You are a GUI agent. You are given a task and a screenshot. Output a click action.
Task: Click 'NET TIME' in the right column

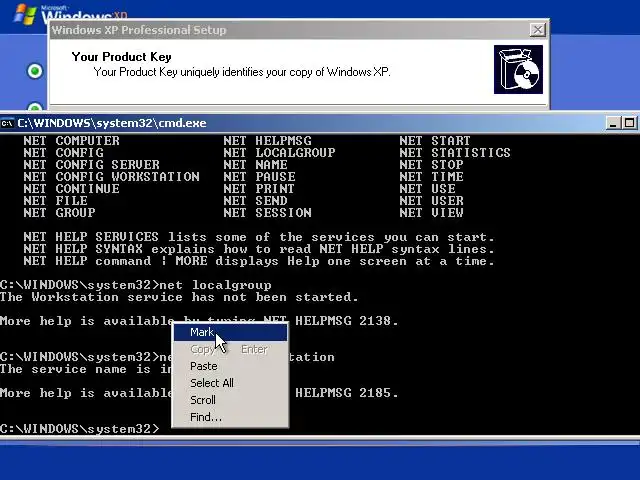[431, 177]
